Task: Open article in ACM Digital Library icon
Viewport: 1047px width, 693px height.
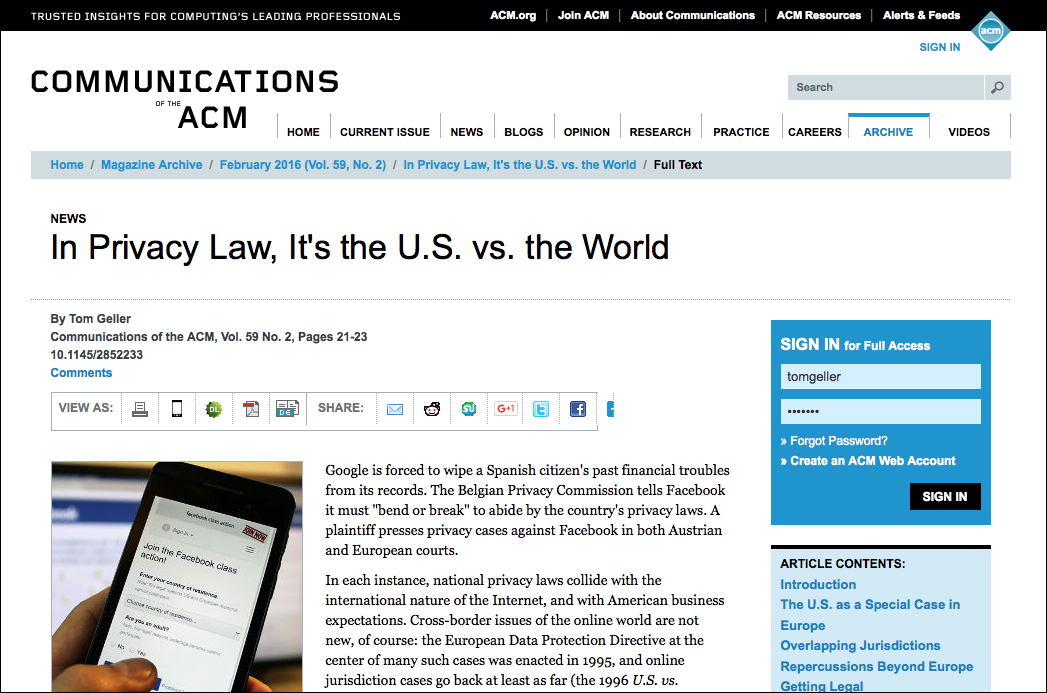Action: click(213, 409)
